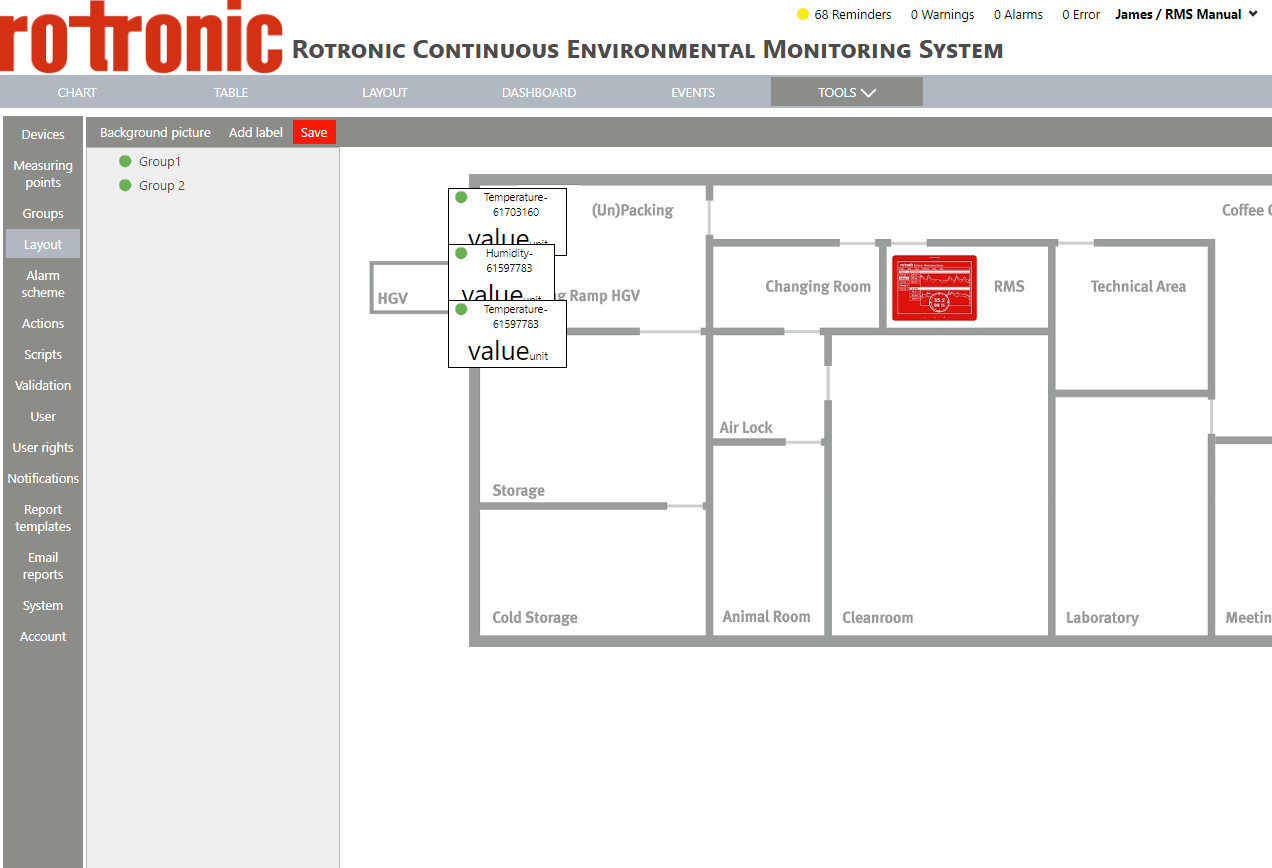Click the 0 Alarms status text

tap(1018, 14)
